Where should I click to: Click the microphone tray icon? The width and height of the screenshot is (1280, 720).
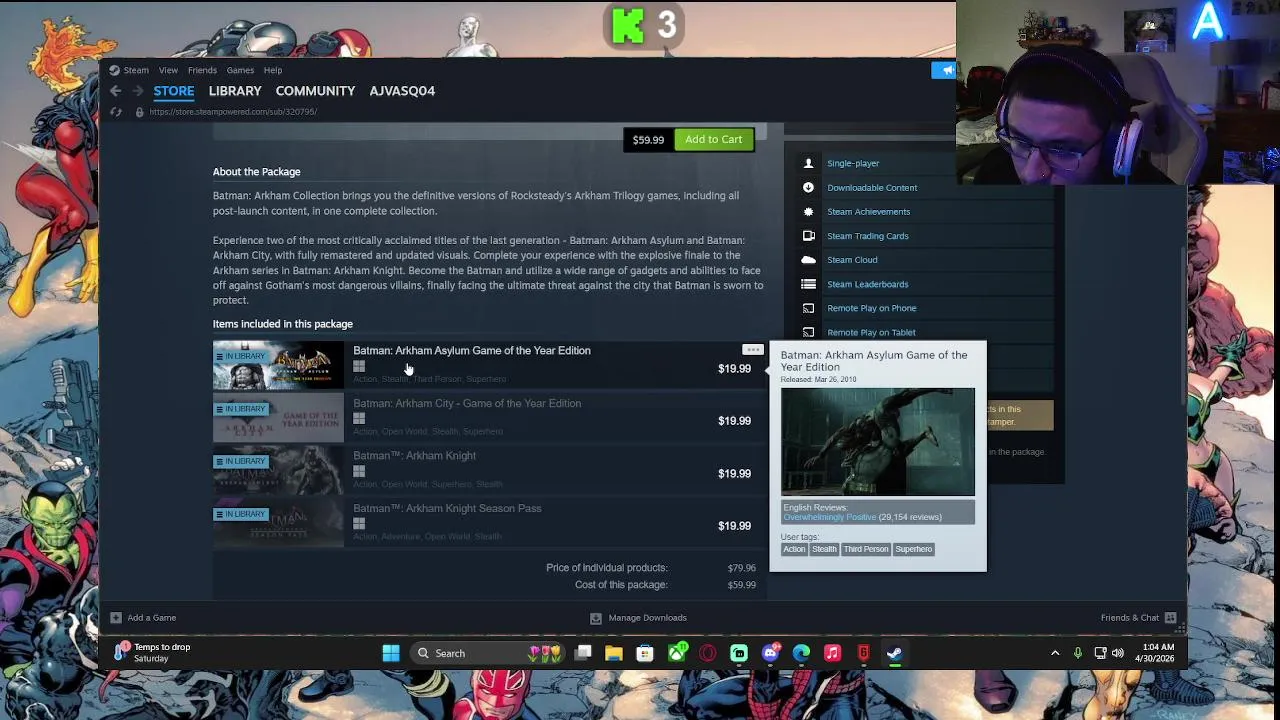click(1078, 653)
